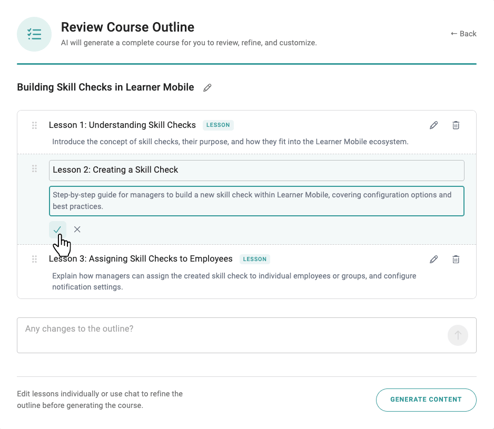Edit Lesson 3 with pencil icon
This screenshot has width=494, height=429.
434,259
